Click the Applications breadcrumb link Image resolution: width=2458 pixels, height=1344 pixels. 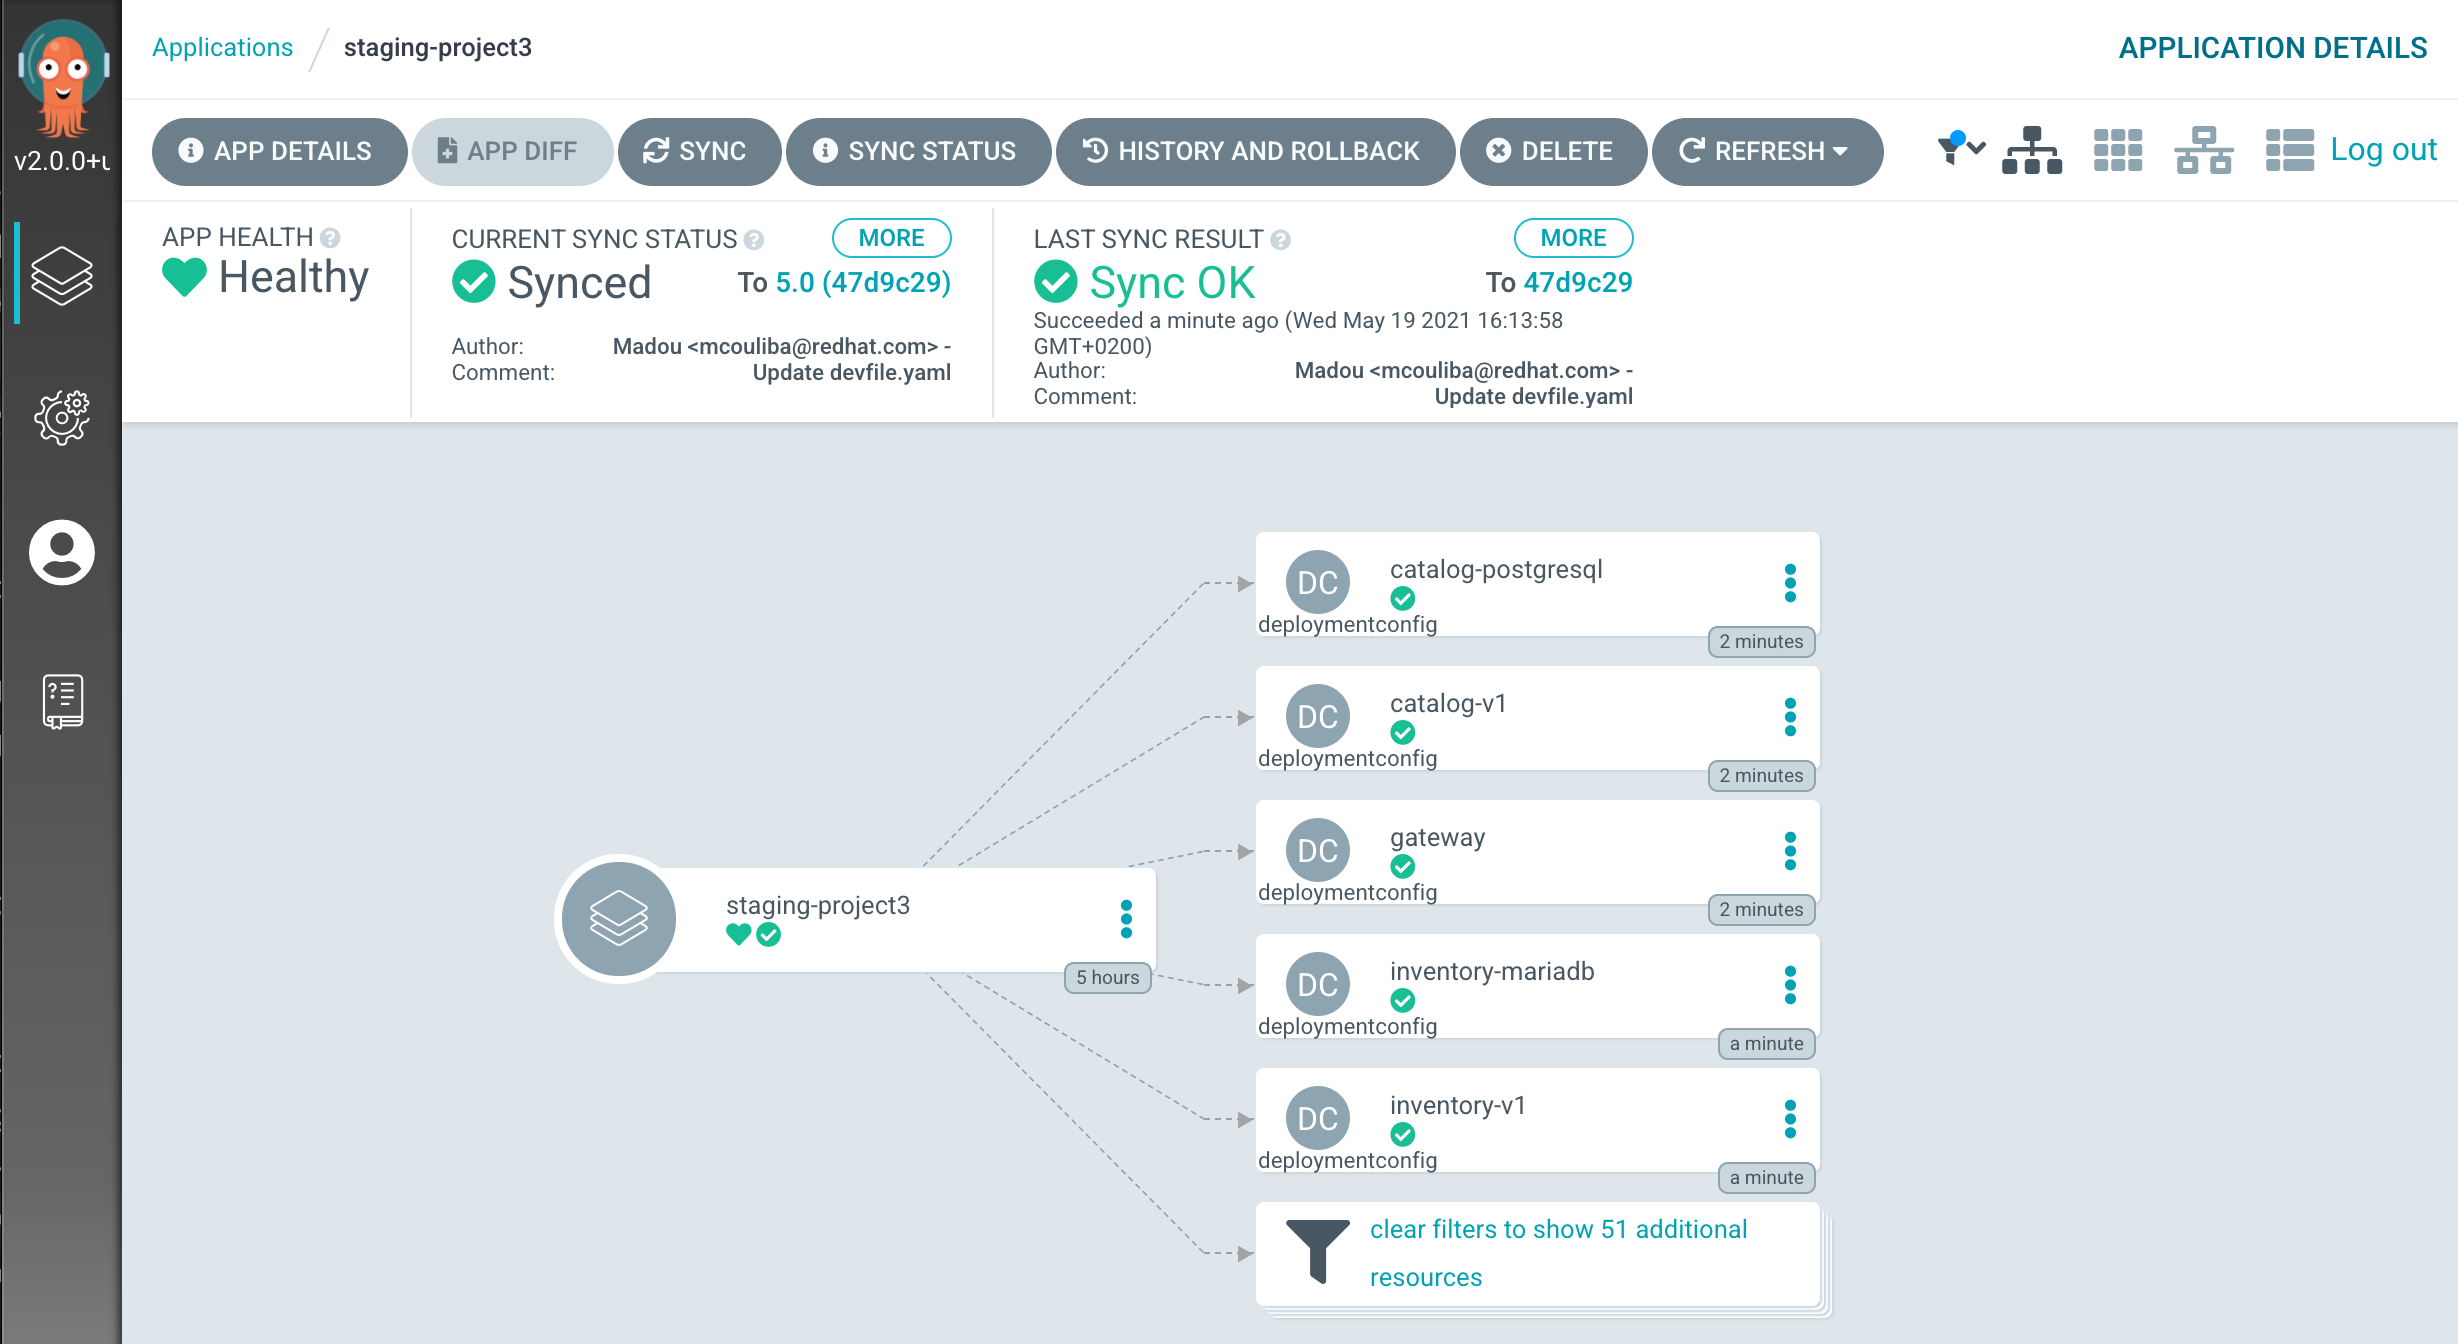[x=222, y=47]
